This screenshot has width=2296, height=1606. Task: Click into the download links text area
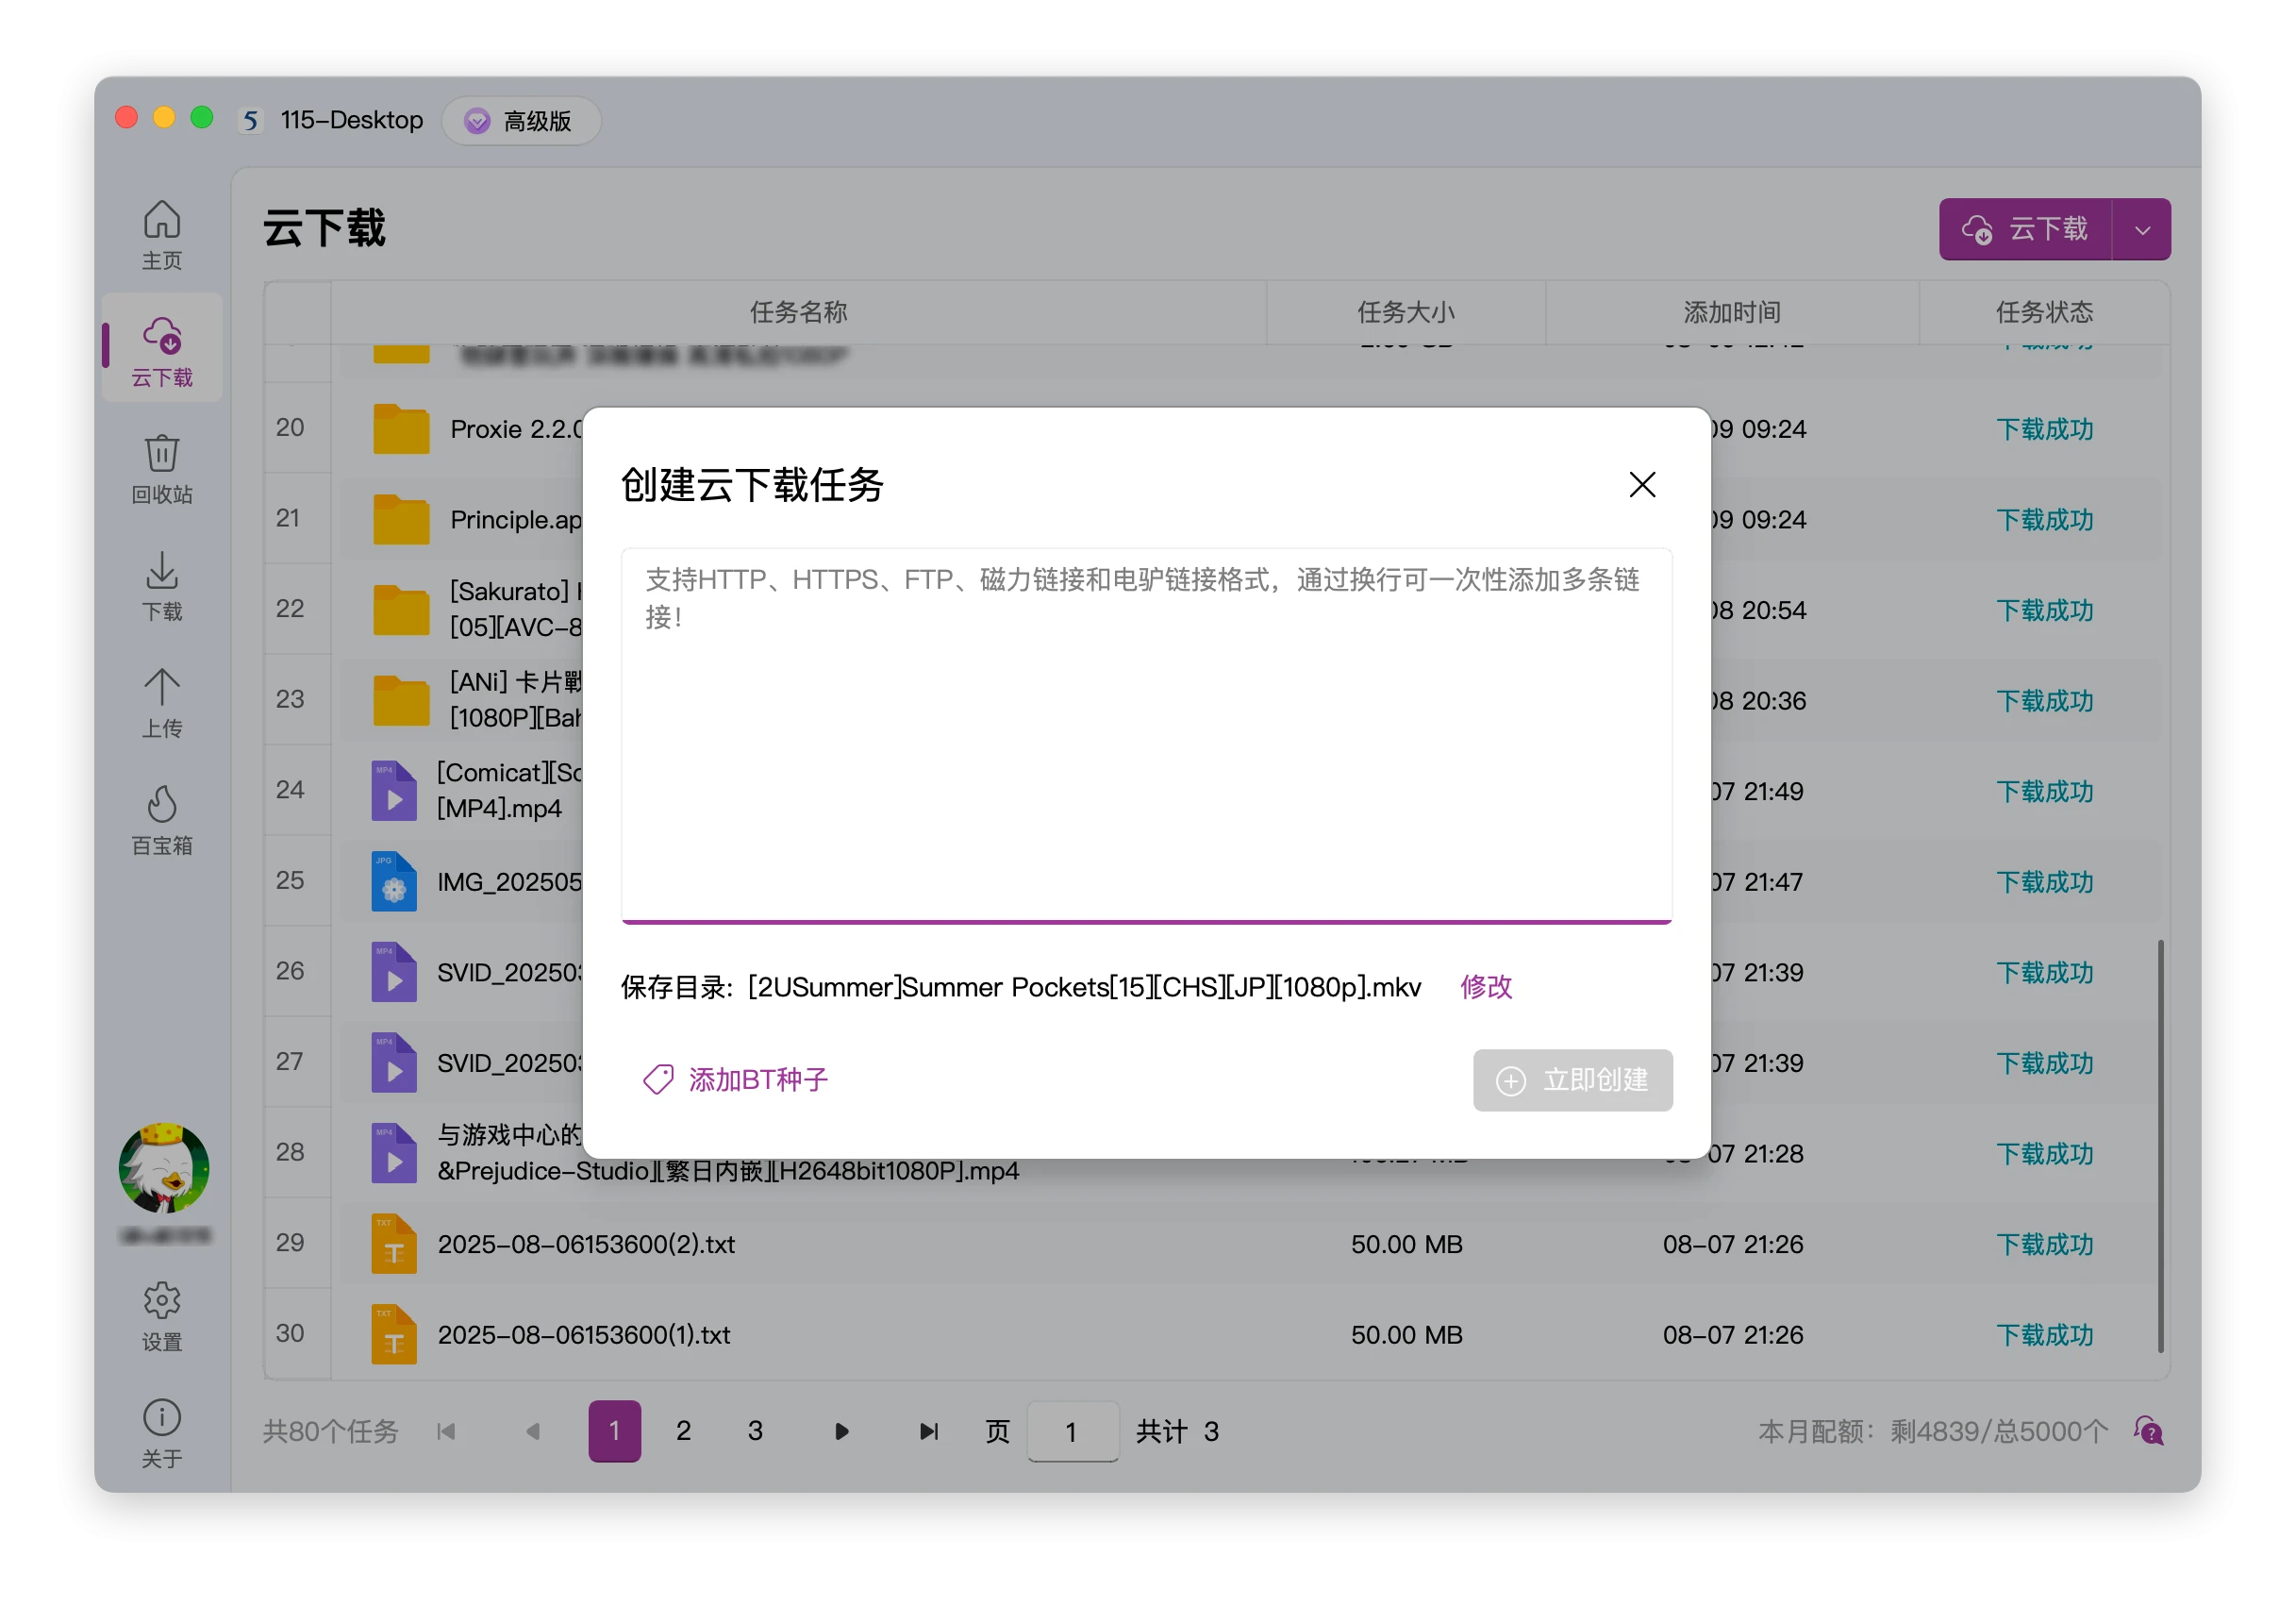click(1146, 735)
